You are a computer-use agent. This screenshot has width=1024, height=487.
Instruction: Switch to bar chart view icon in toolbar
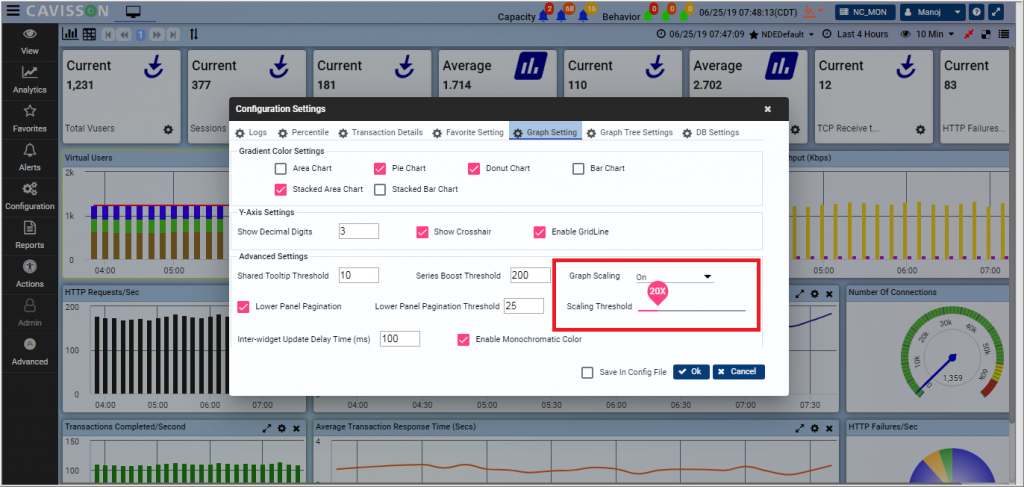point(70,34)
